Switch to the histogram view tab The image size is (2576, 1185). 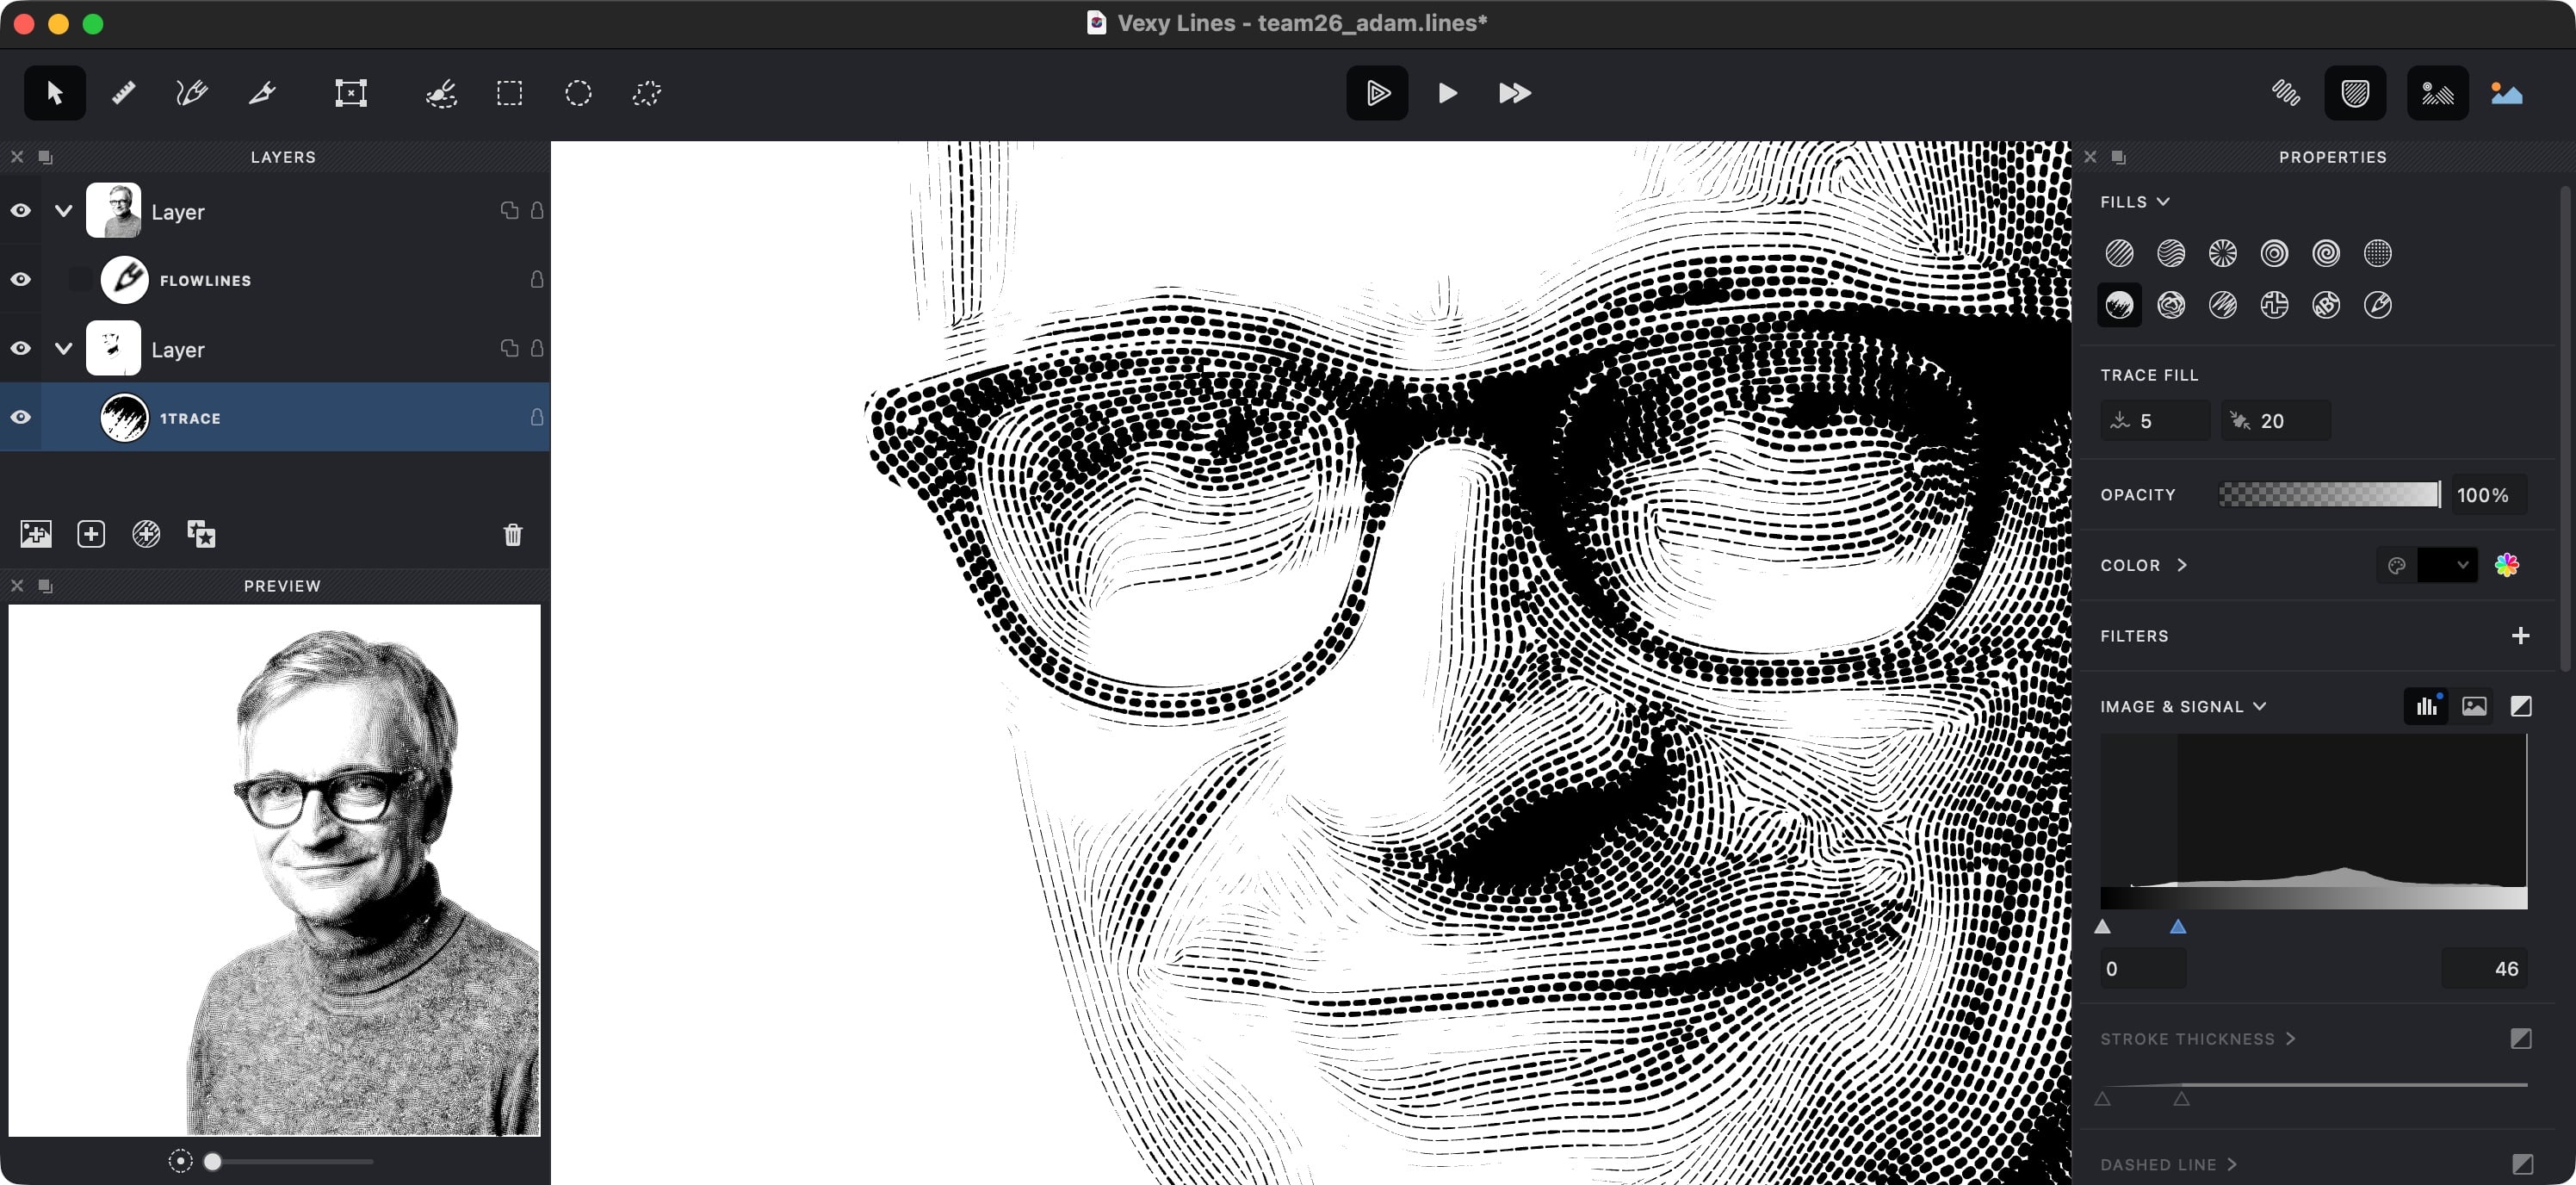2426,706
